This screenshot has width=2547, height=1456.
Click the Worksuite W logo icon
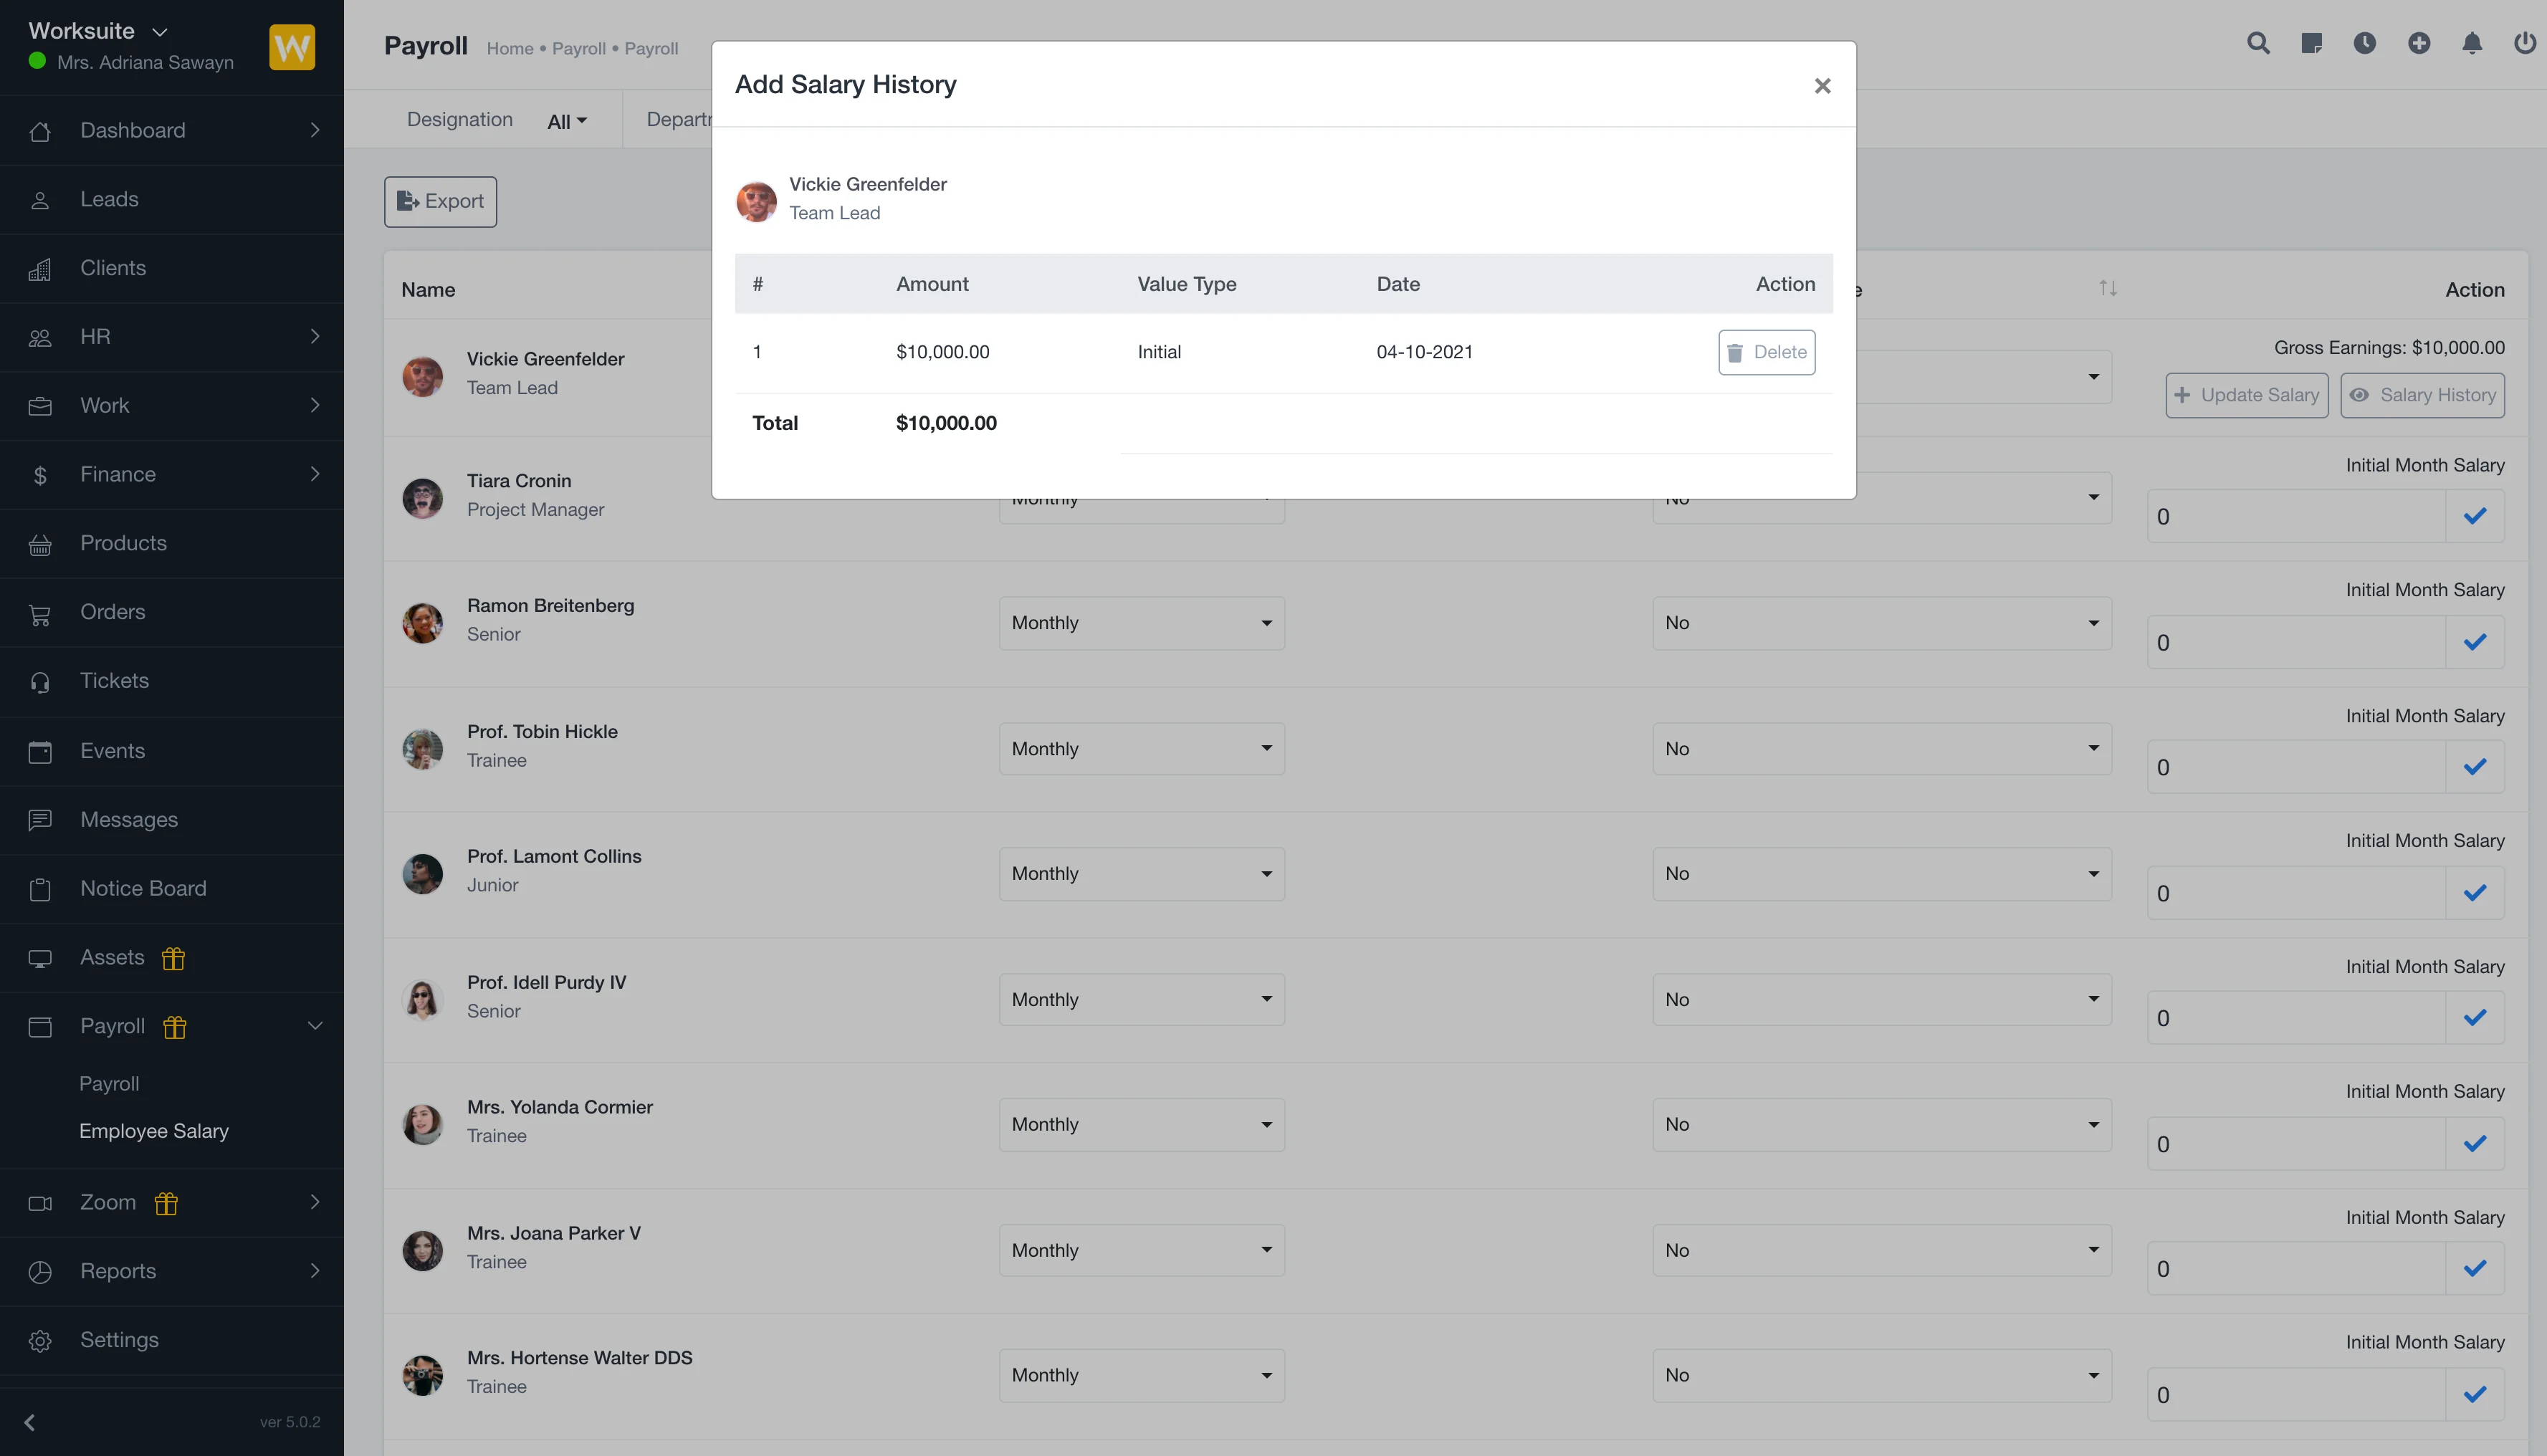click(x=292, y=47)
